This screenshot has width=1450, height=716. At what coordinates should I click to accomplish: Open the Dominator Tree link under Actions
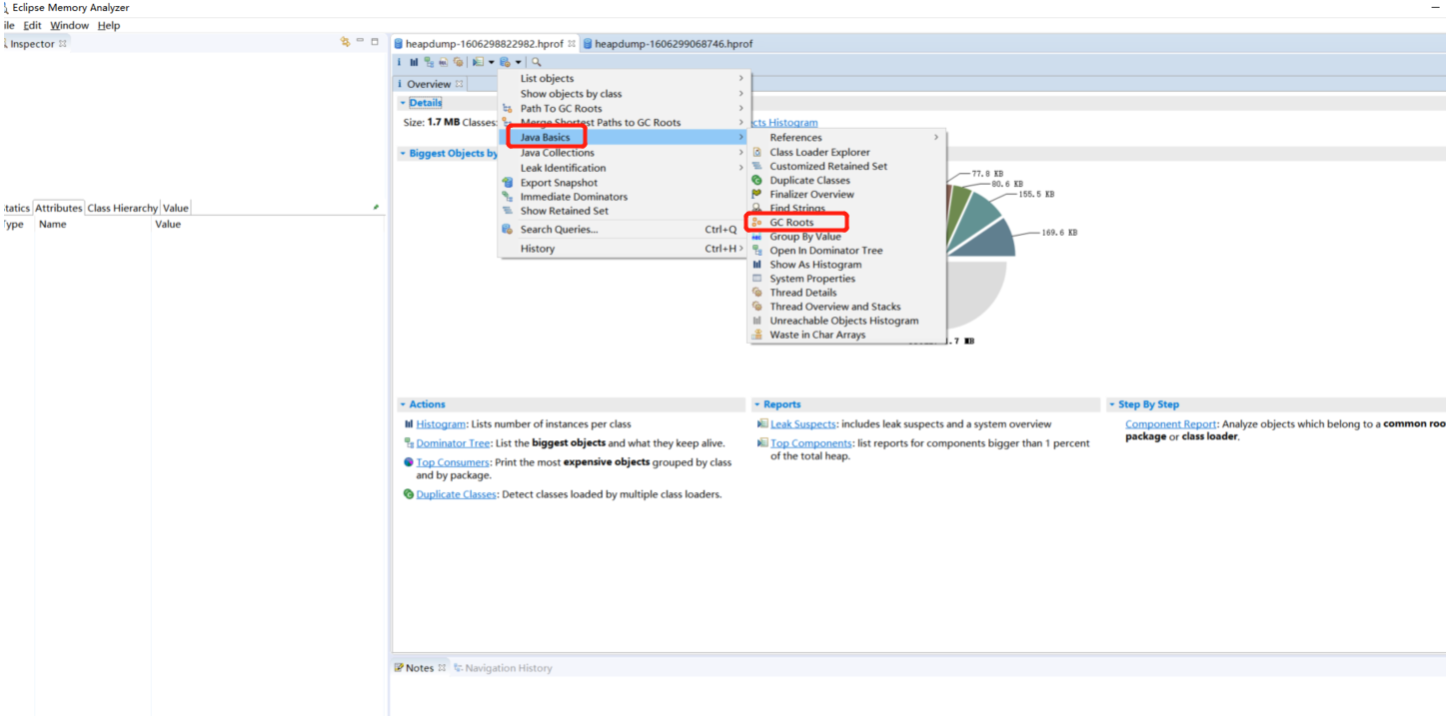(x=453, y=443)
